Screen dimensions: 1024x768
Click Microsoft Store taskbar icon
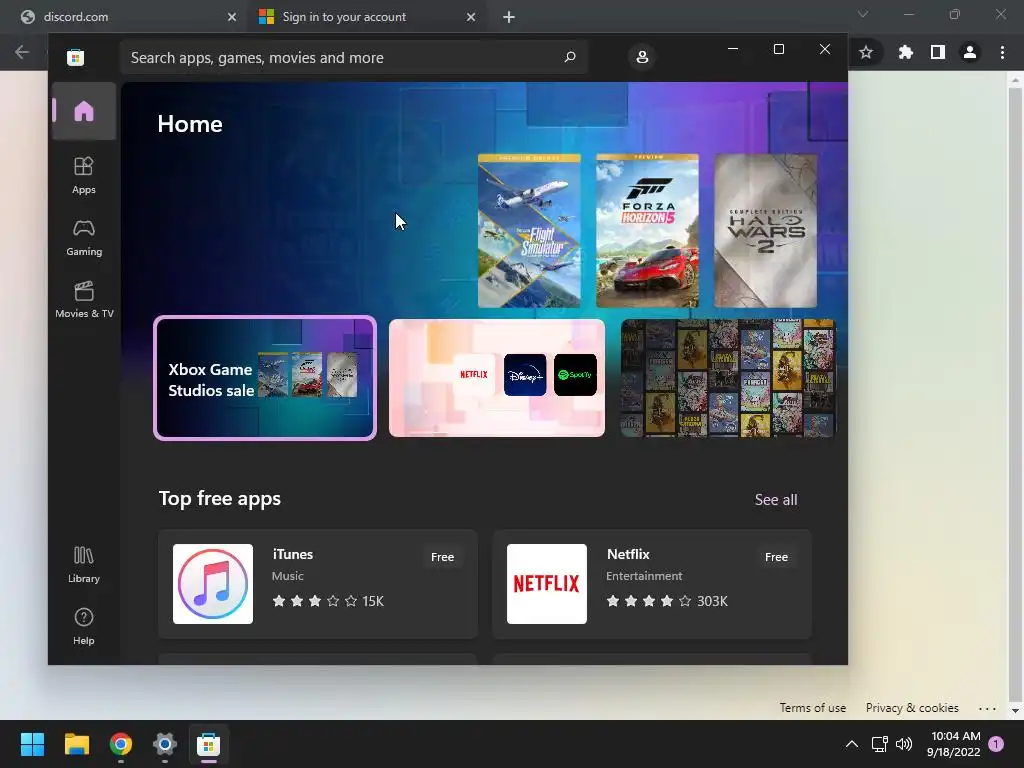click(208, 744)
